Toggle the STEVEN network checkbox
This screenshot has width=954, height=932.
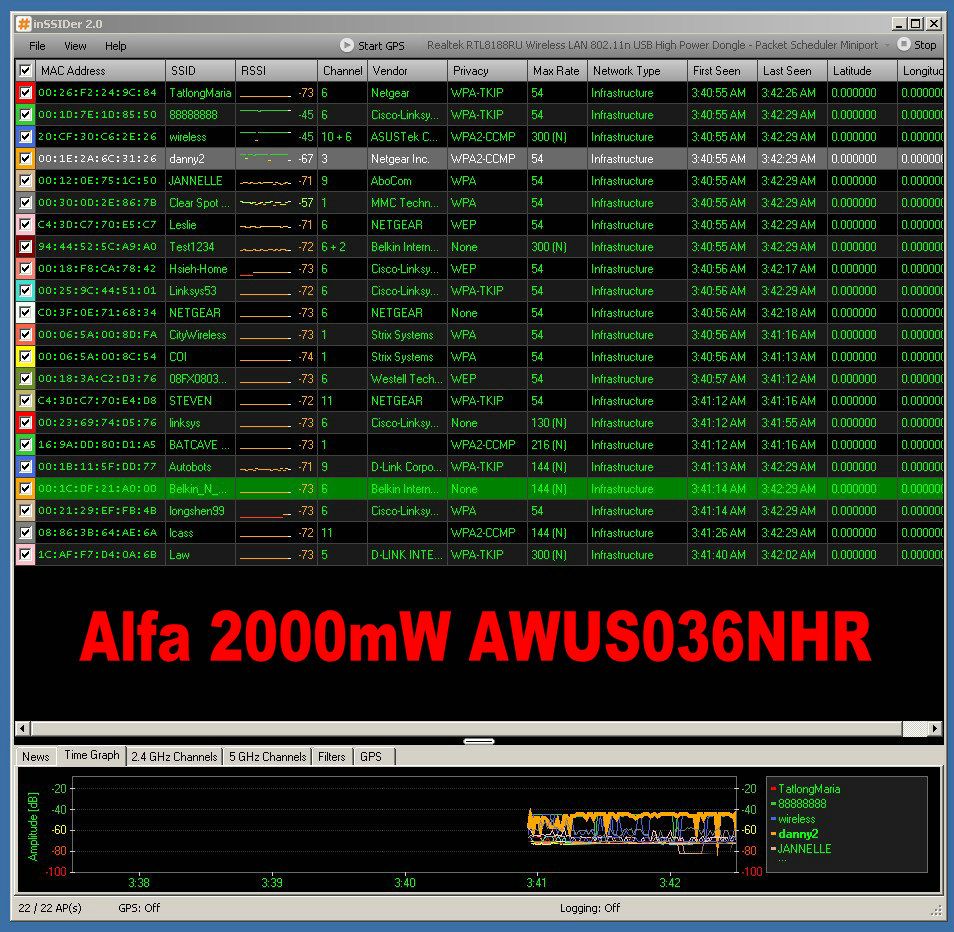pos(25,400)
